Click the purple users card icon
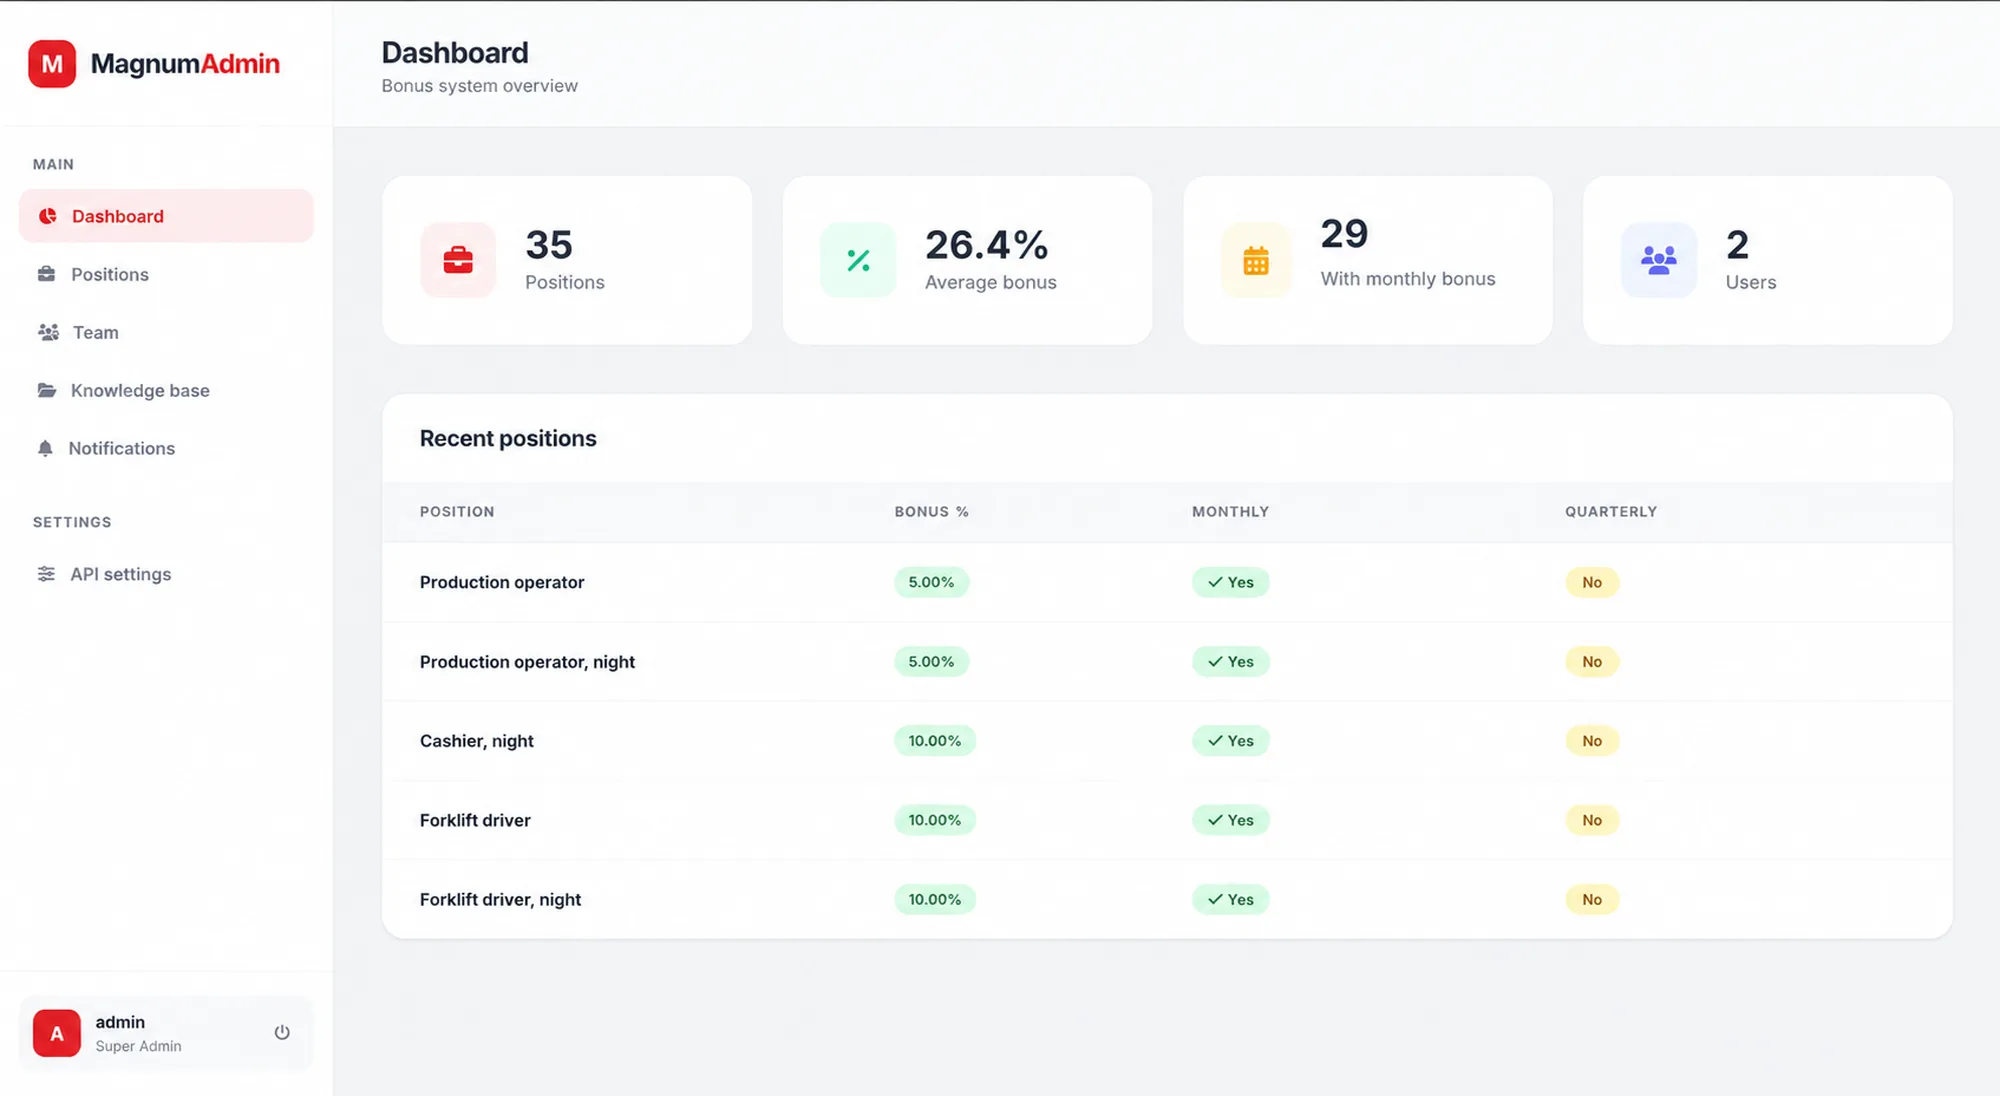This screenshot has height=1096, width=2000. (x=1658, y=260)
